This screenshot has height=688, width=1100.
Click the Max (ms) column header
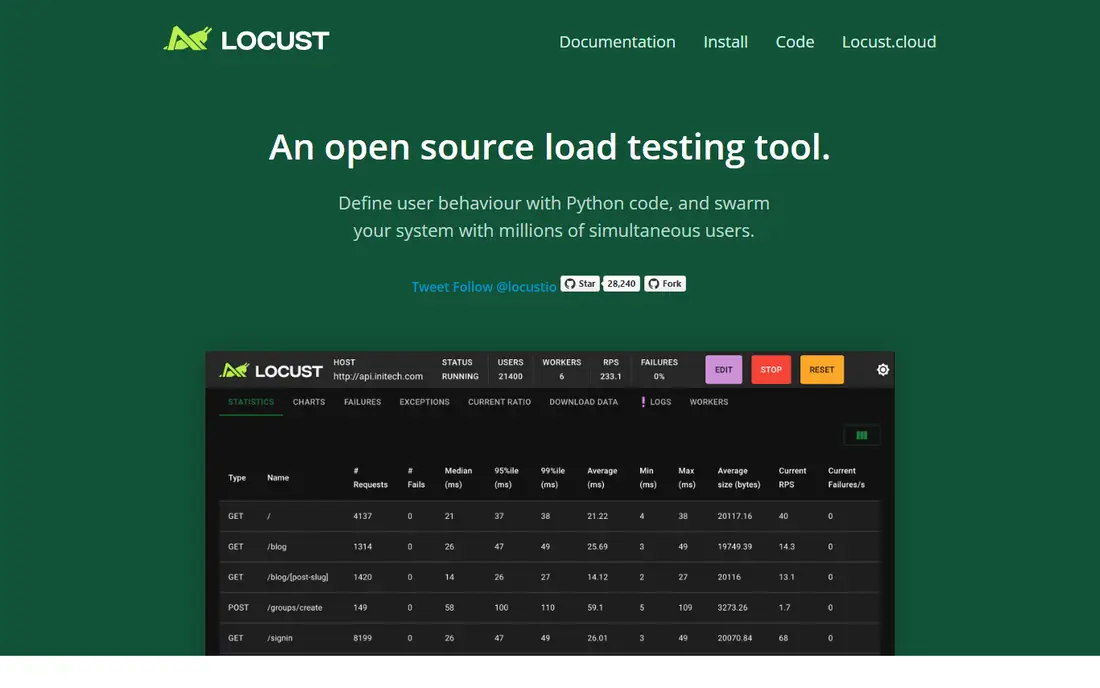coord(687,478)
